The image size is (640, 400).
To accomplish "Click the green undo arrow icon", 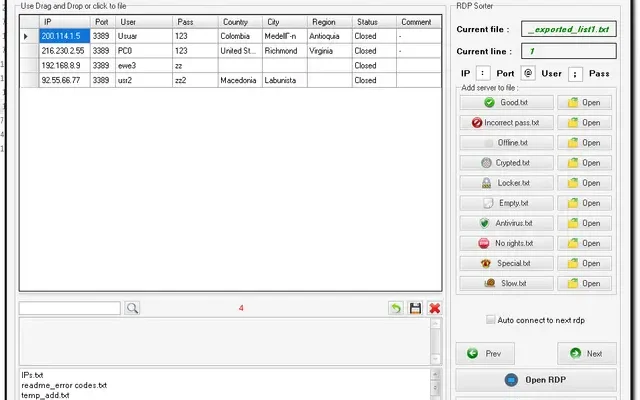I will click(x=396, y=308).
